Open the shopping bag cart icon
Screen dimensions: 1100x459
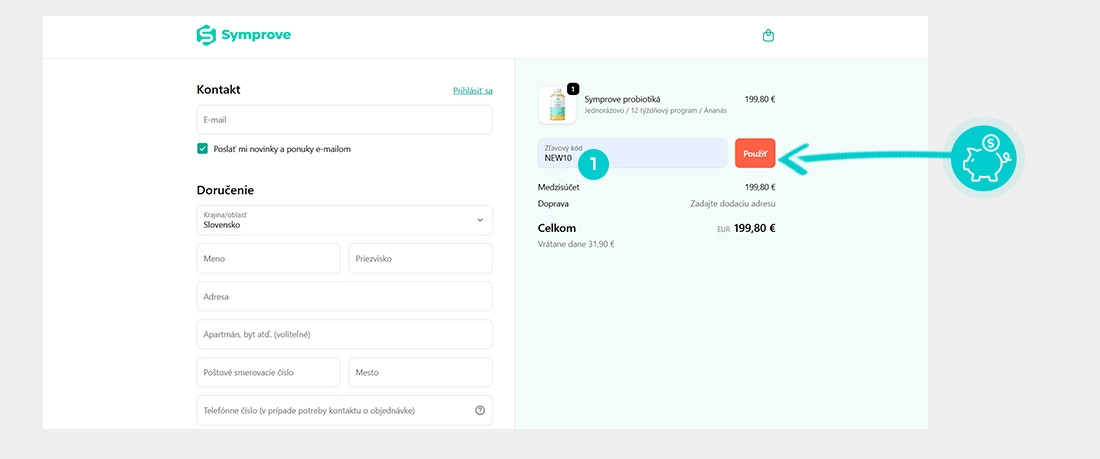click(768, 35)
